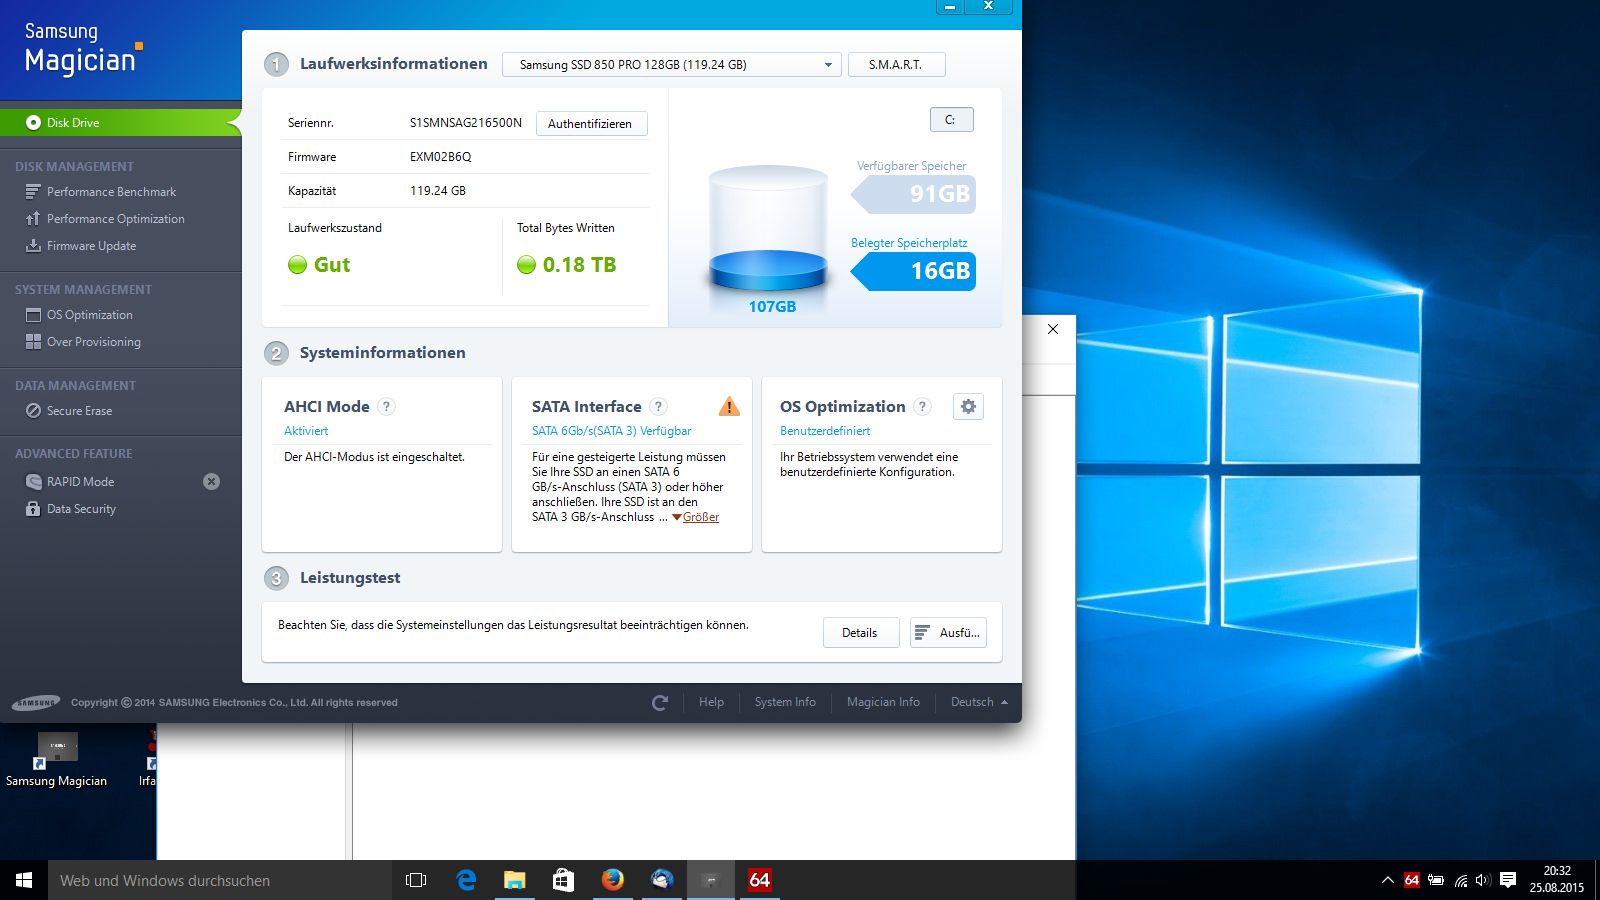Select Secure Erase in sidebar
Image resolution: width=1600 pixels, height=900 pixels.
click(79, 411)
